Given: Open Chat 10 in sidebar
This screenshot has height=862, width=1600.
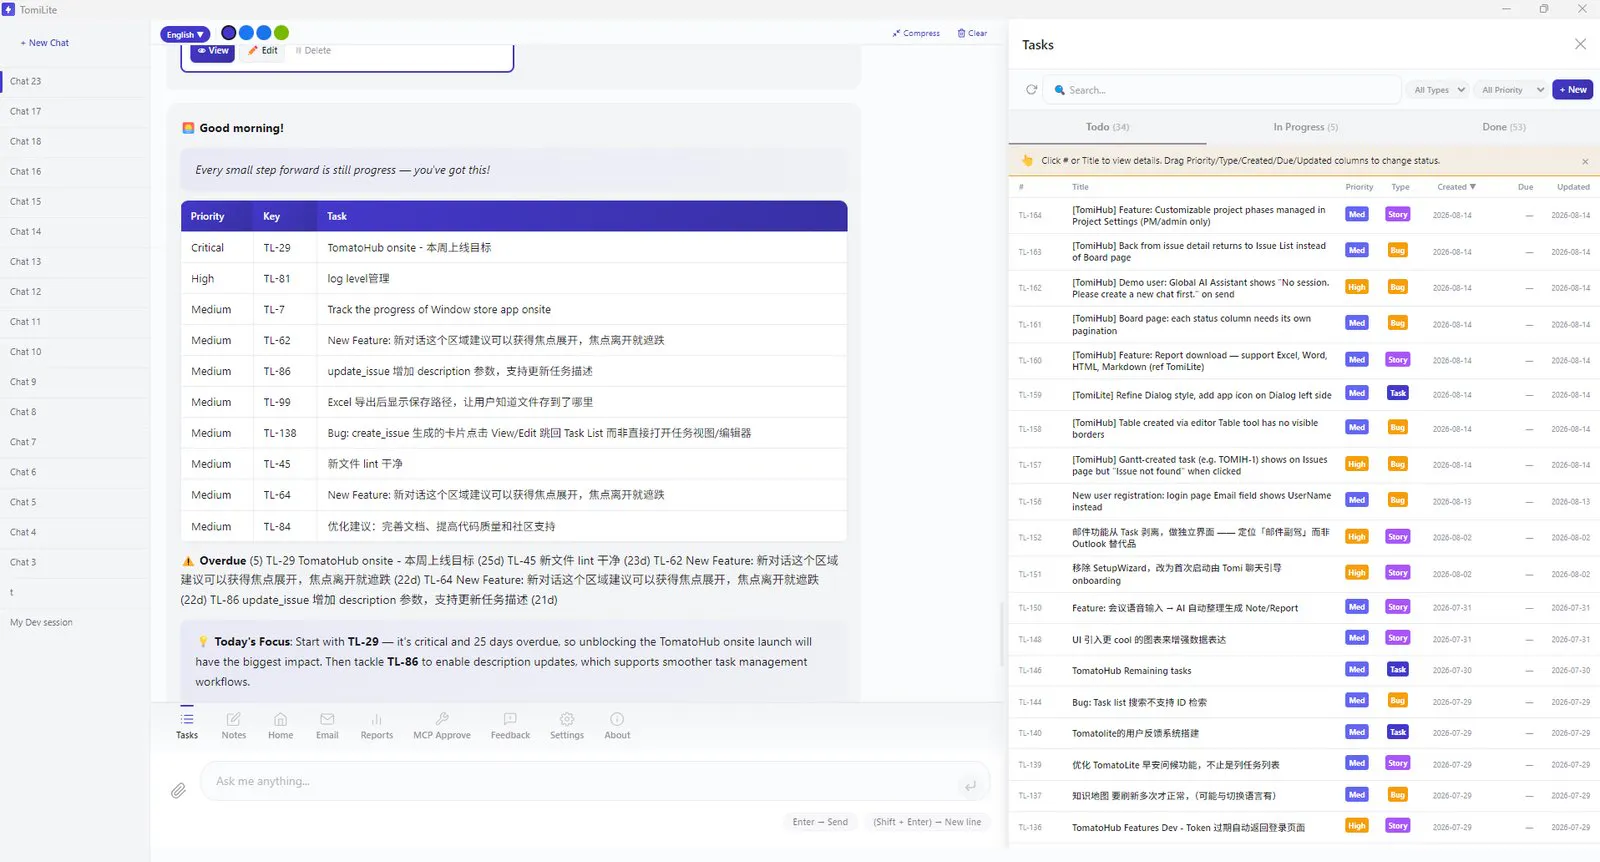Looking at the screenshot, I should [76, 352].
